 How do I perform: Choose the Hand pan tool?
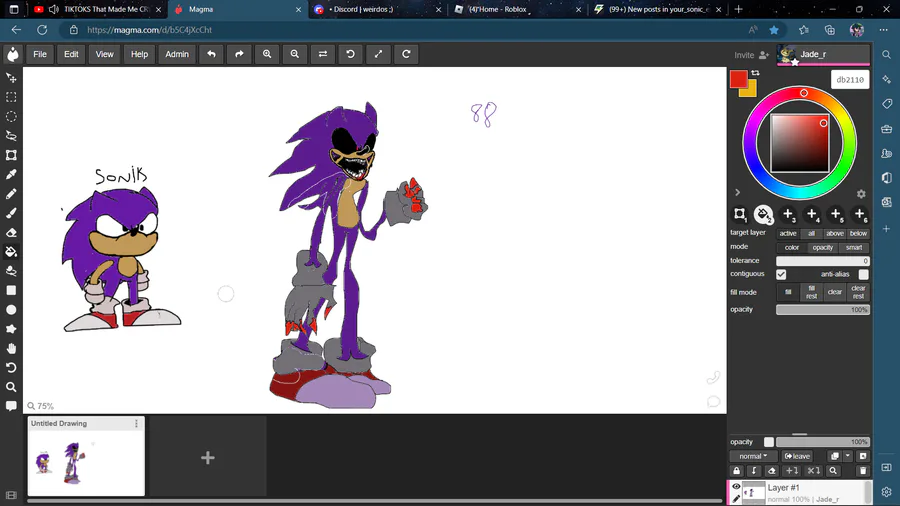point(11,348)
